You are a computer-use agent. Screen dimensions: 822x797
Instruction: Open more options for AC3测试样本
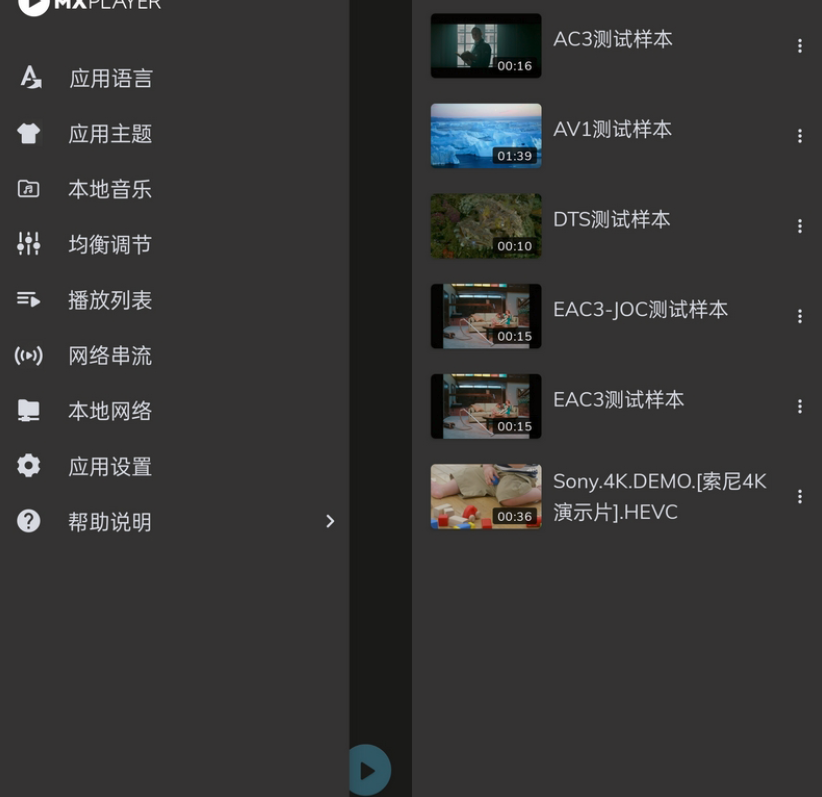pyautogui.click(x=799, y=46)
